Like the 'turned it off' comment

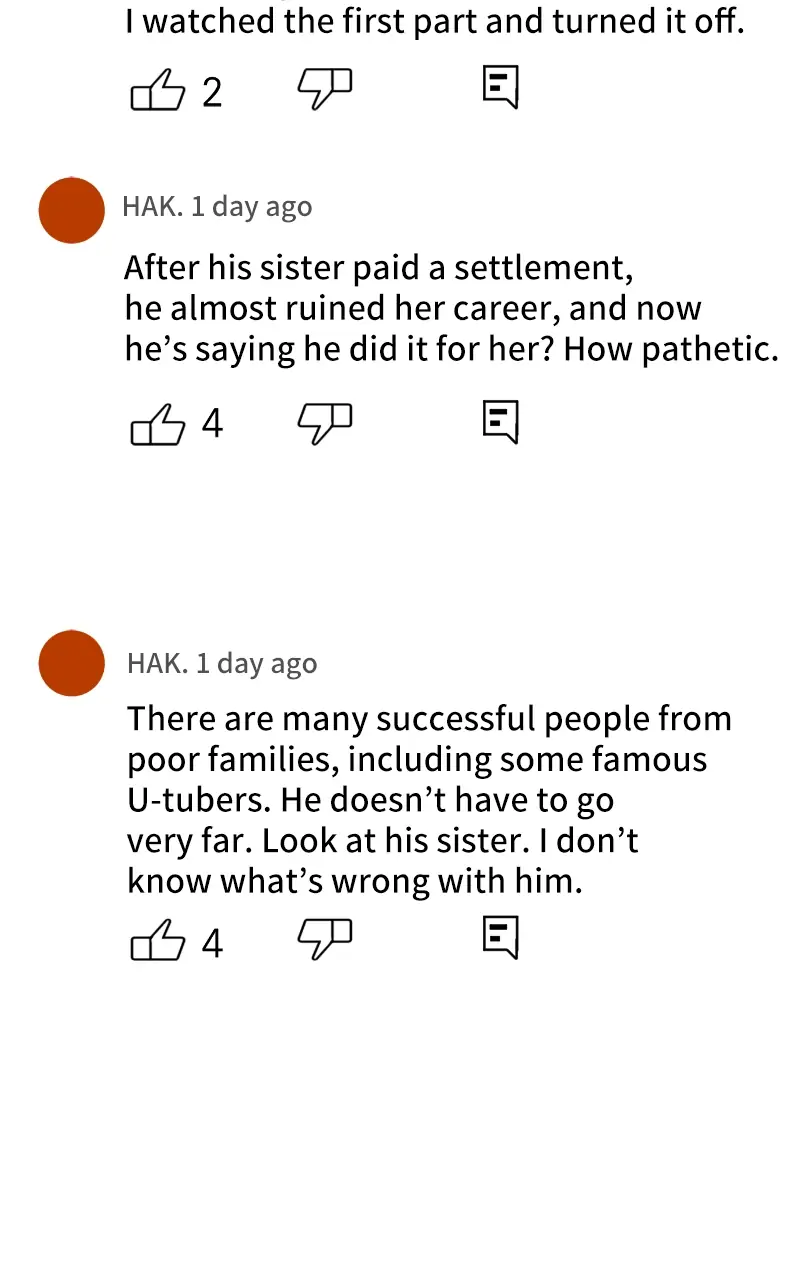(x=158, y=91)
